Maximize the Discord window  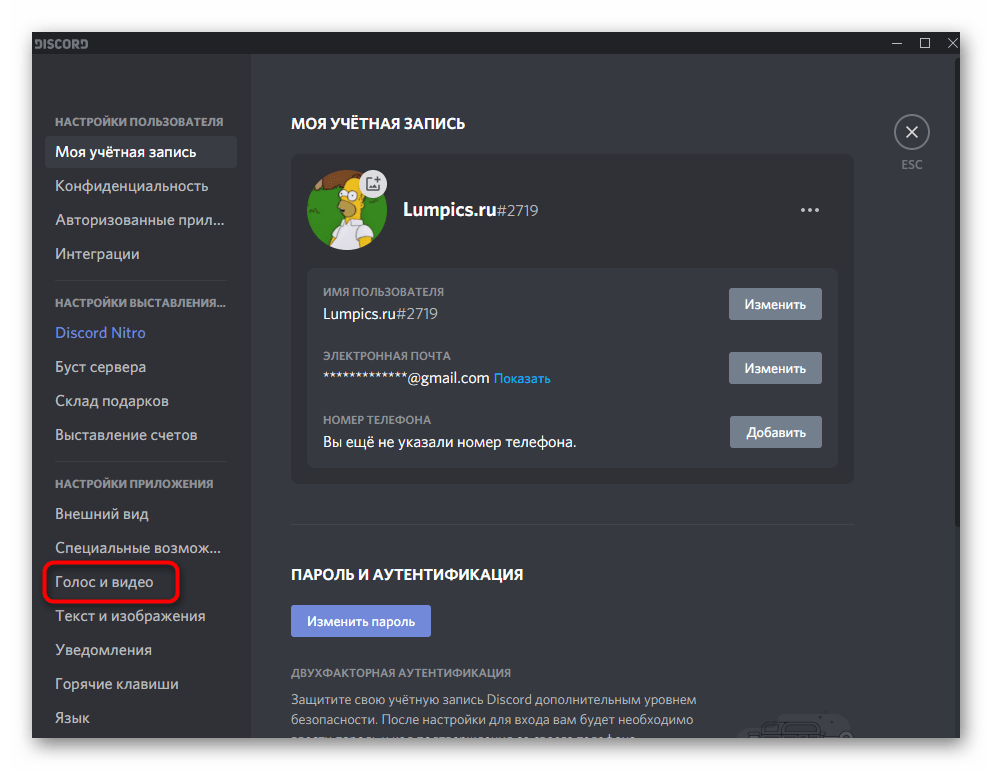pos(925,43)
